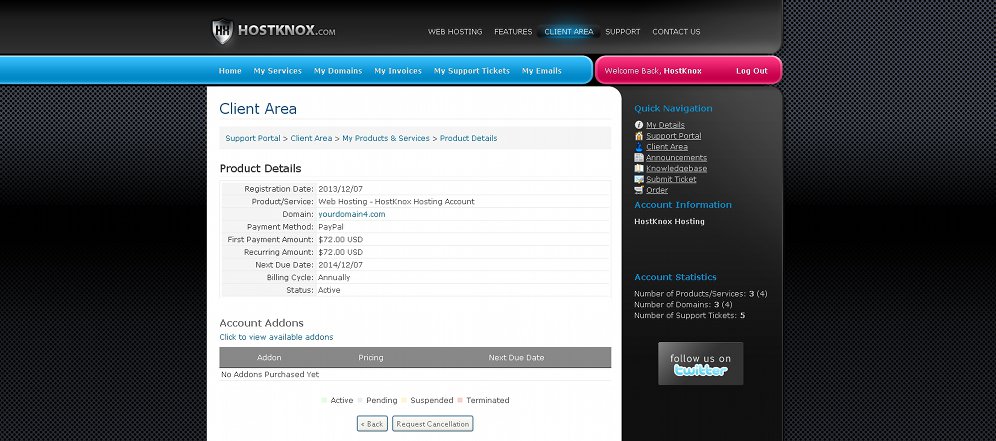Open the Support top menu item

[x=622, y=32]
